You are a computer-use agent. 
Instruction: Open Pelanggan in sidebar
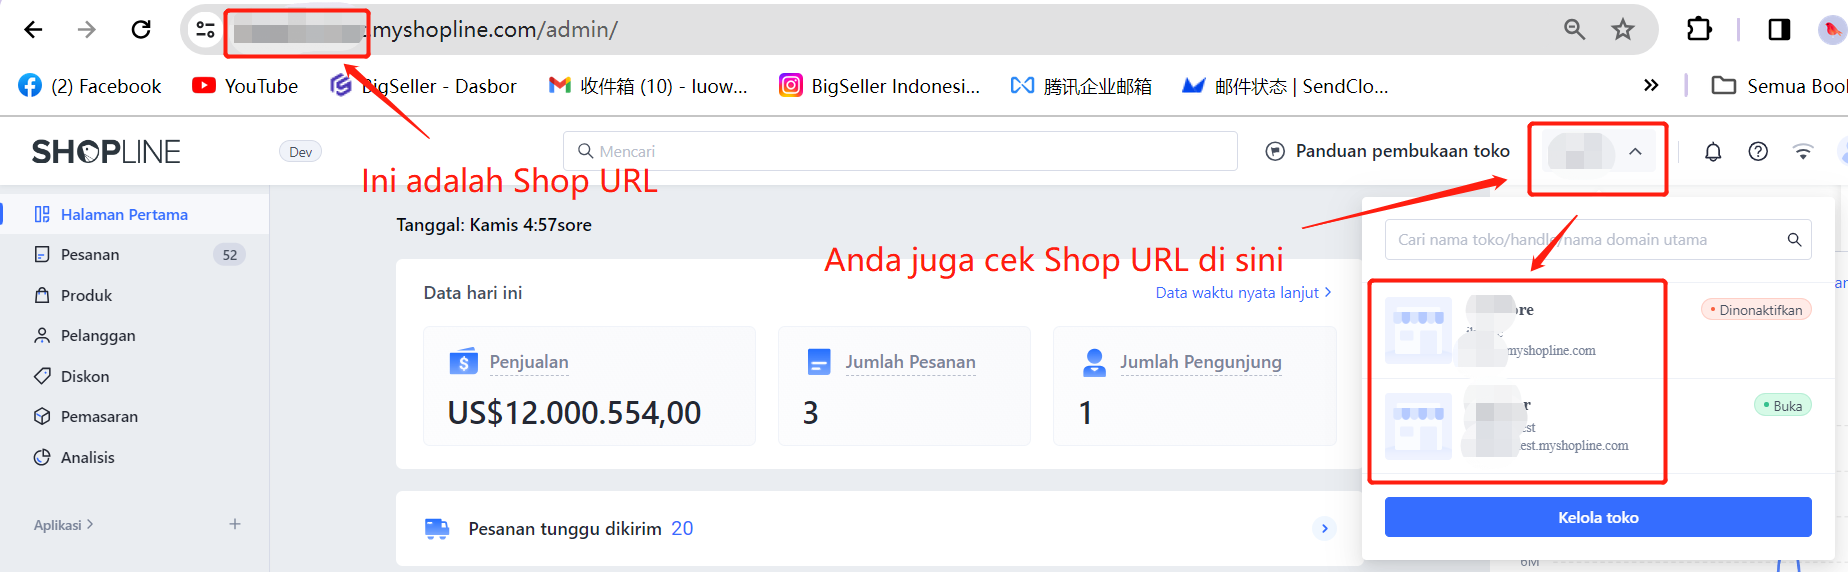pos(134,335)
